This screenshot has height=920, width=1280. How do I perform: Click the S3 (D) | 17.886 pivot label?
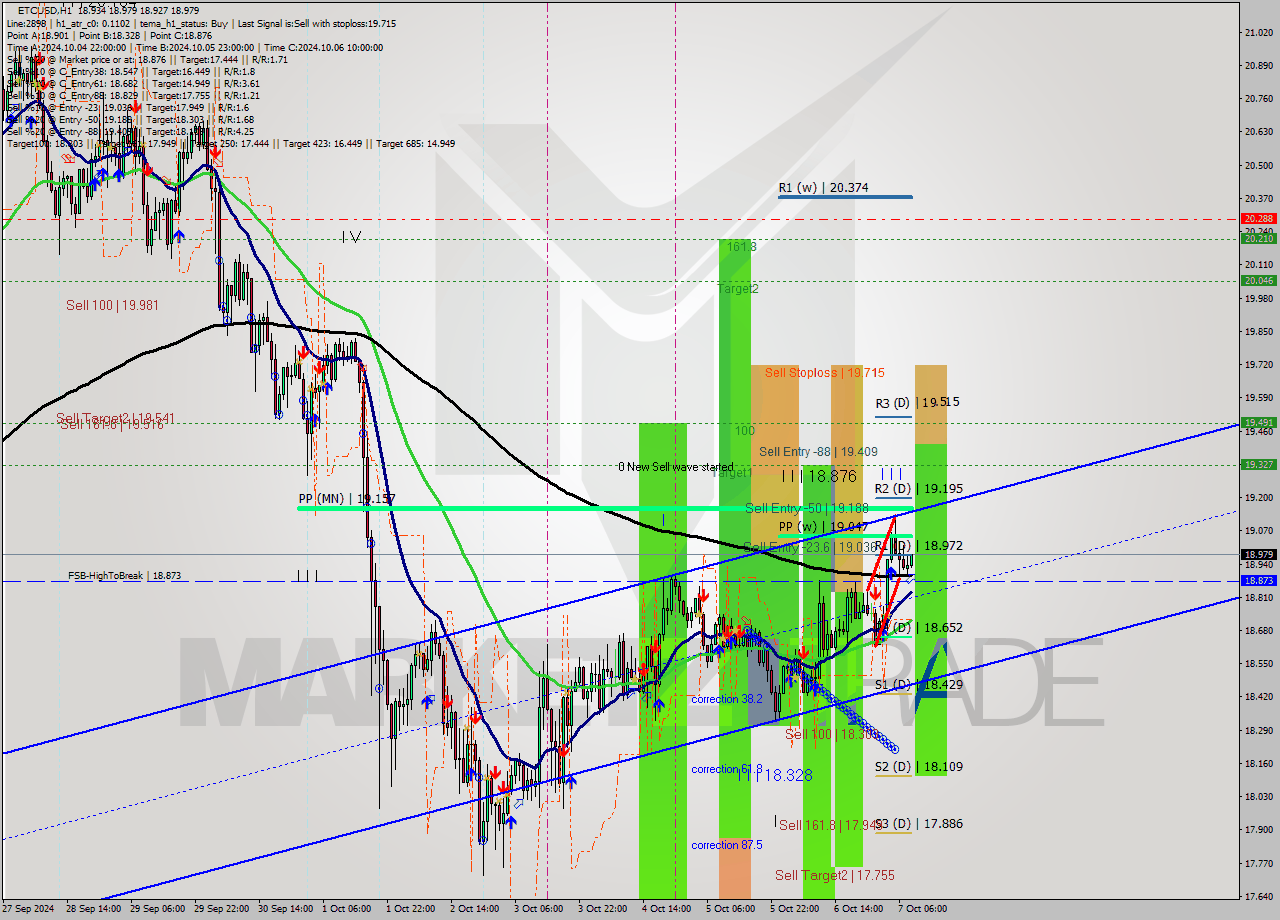[x=919, y=823]
